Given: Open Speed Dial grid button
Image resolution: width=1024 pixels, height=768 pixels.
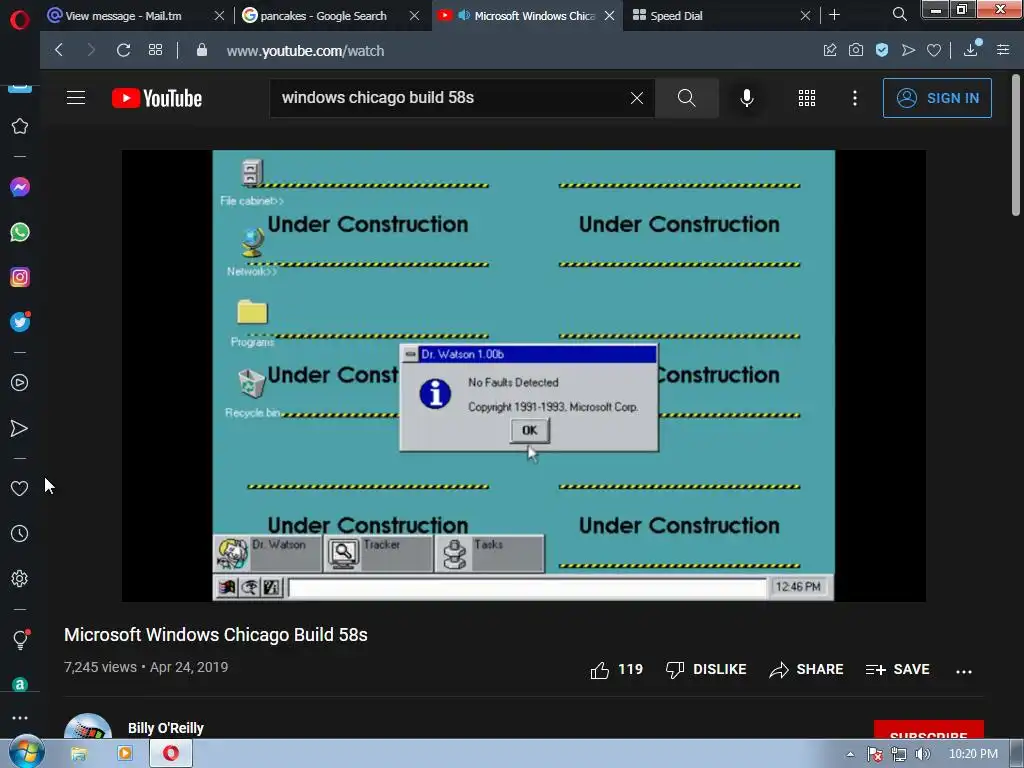Looking at the screenshot, I should pyautogui.click(x=155, y=50).
